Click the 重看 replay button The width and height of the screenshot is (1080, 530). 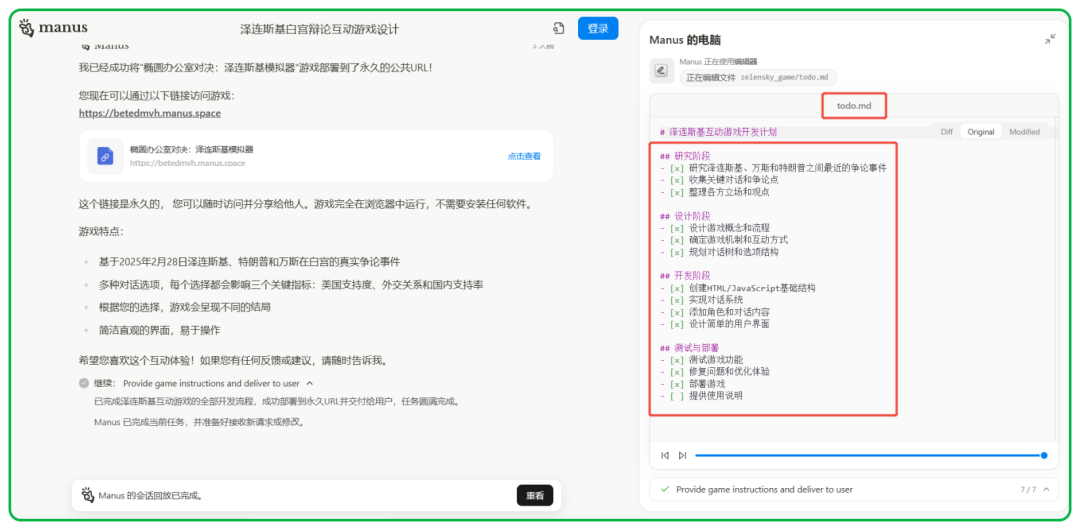534,495
